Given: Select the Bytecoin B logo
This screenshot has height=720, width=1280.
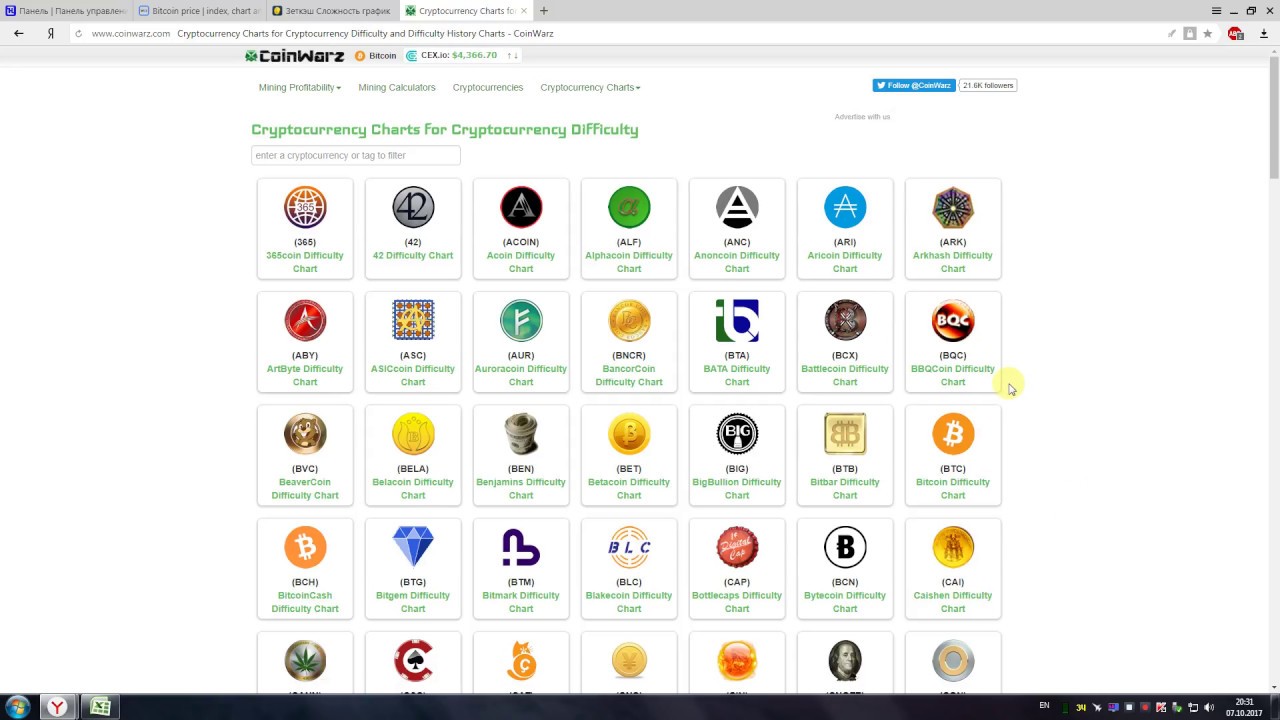Looking at the screenshot, I should coord(845,547).
